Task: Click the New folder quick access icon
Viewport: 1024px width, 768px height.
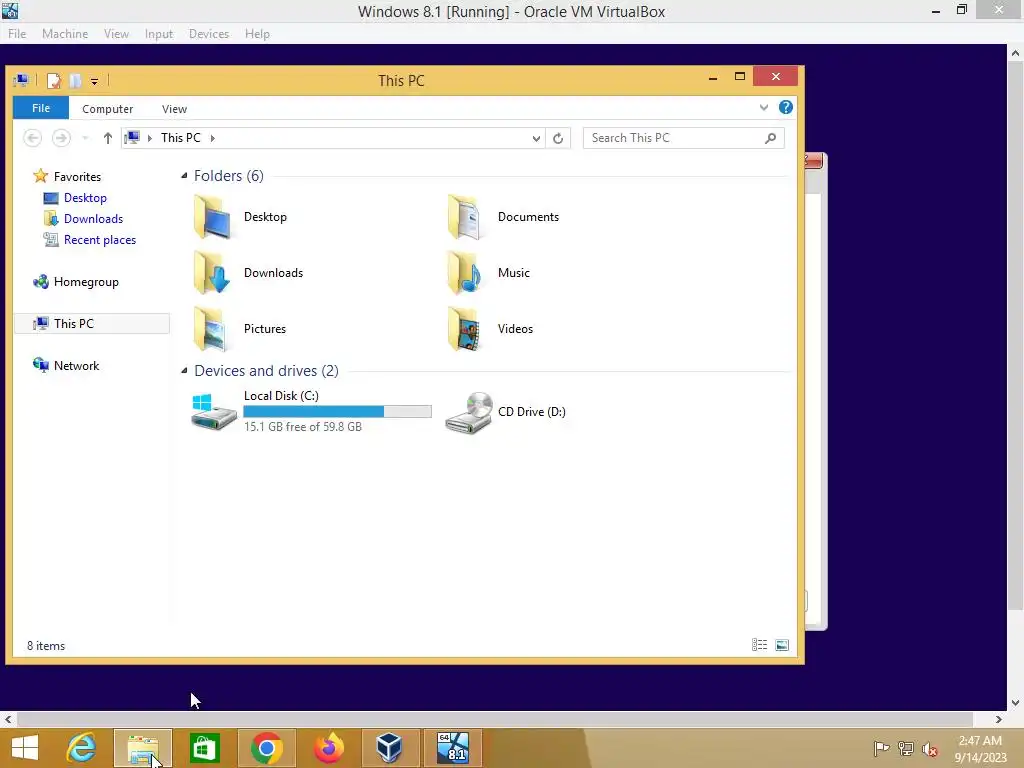Action: 75,81
